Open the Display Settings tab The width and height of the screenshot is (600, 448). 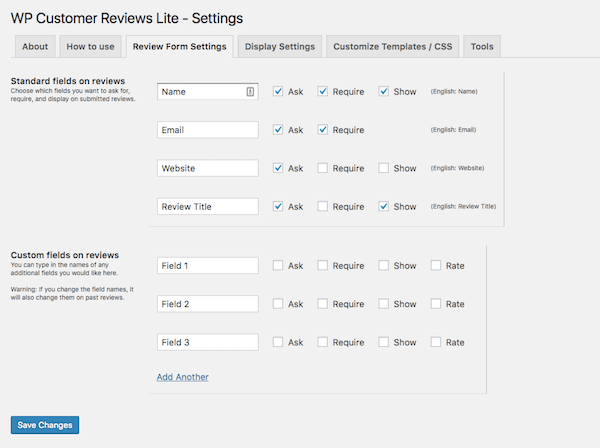pos(280,46)
